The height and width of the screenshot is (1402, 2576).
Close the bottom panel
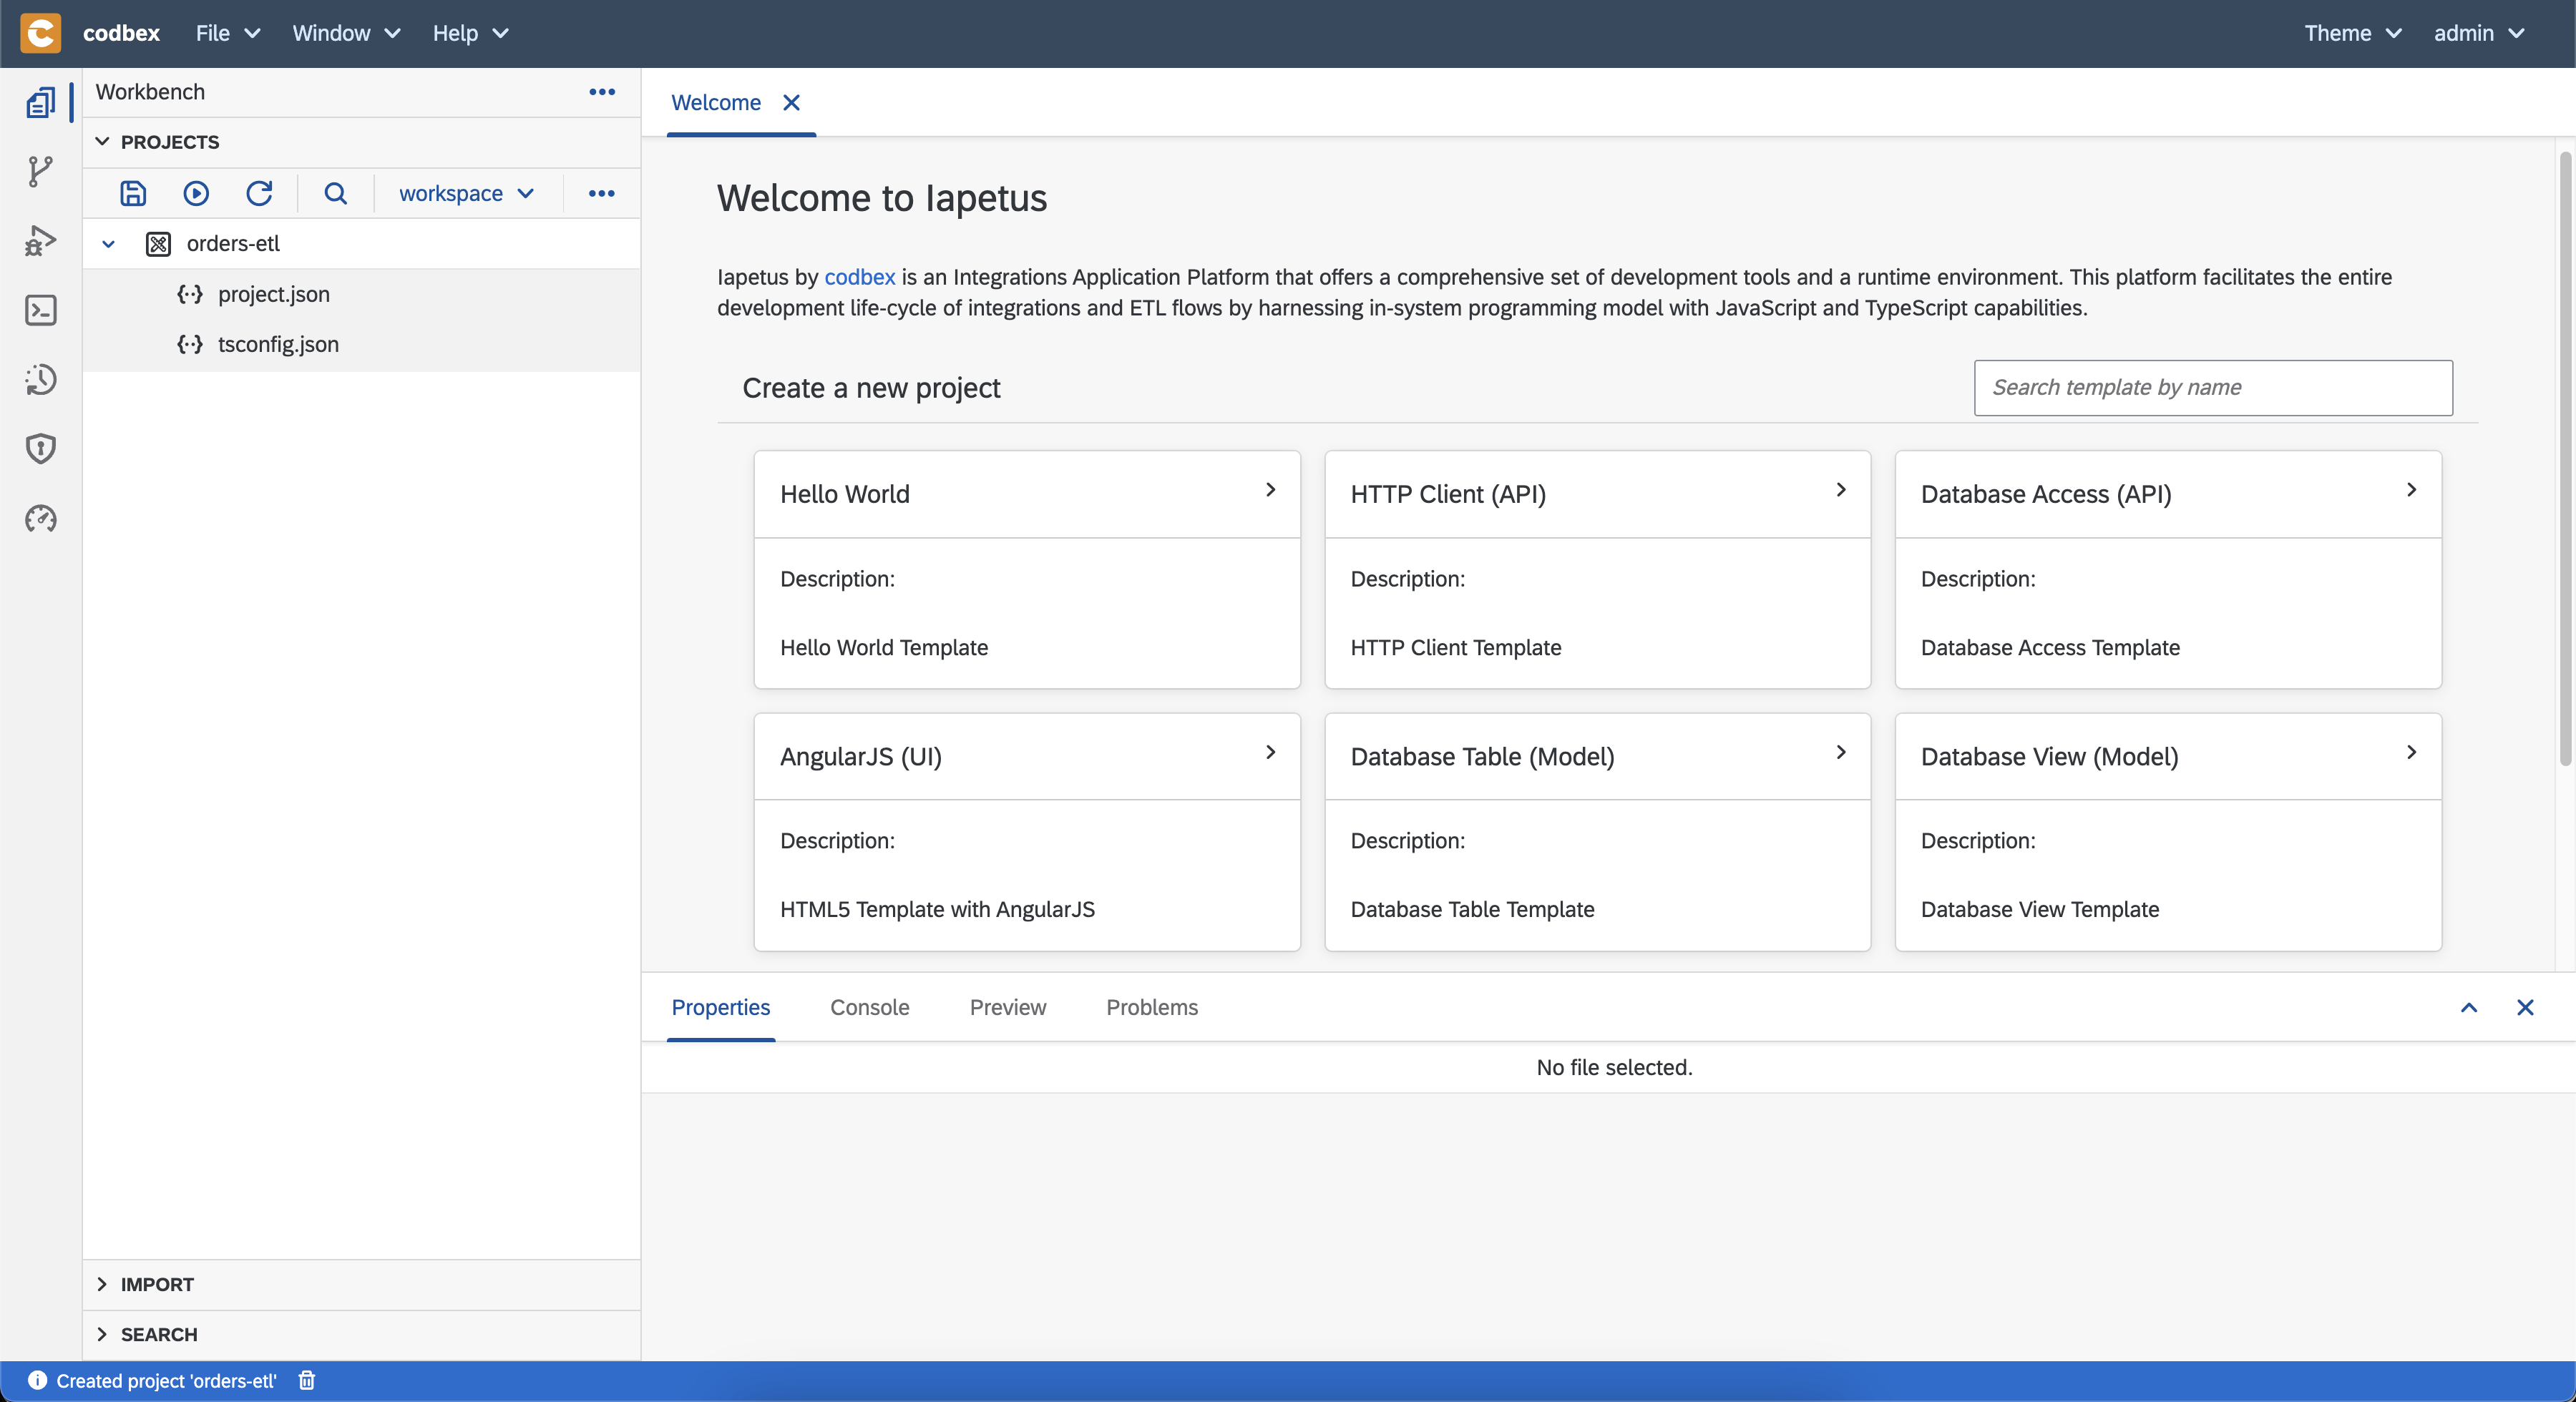2525,1007
